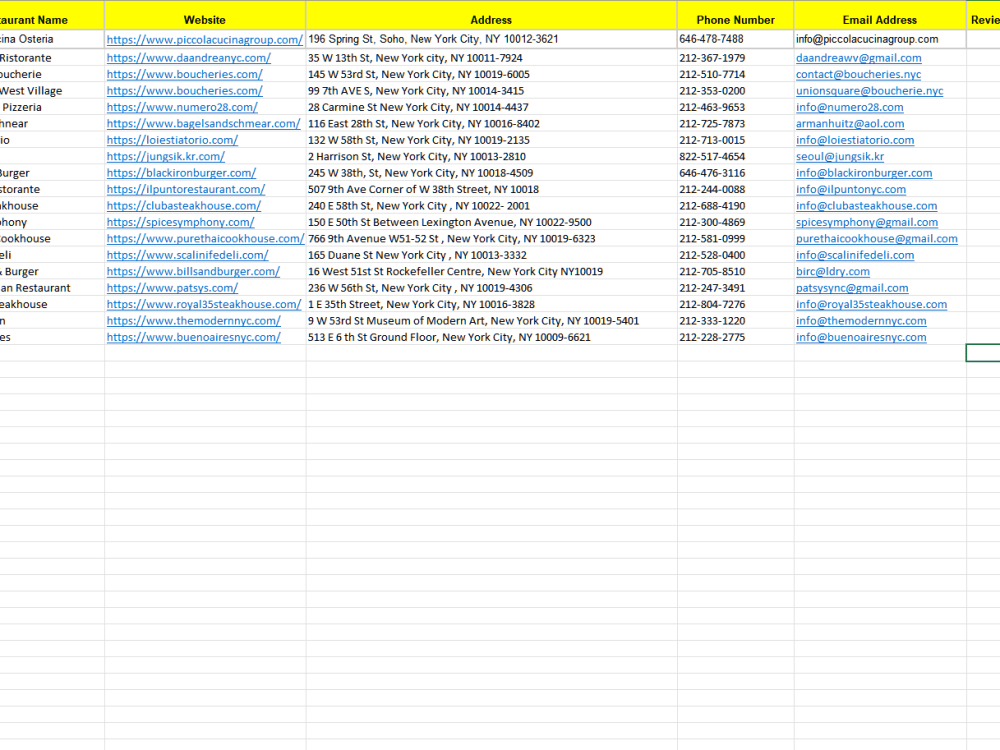Image resolution: width=1000 pixels, height=750 pixels.
Task: Select address cell 35 W 13th St
Action: (491, 58)
